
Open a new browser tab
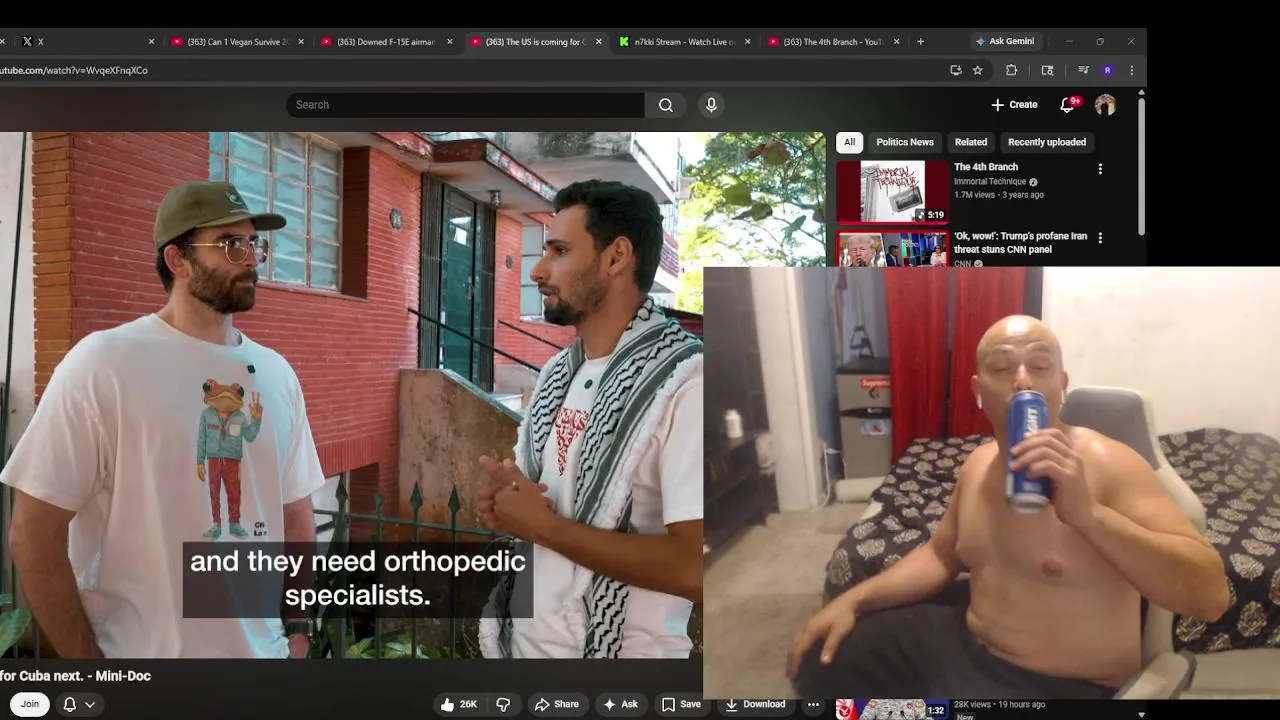click(920, 41)
